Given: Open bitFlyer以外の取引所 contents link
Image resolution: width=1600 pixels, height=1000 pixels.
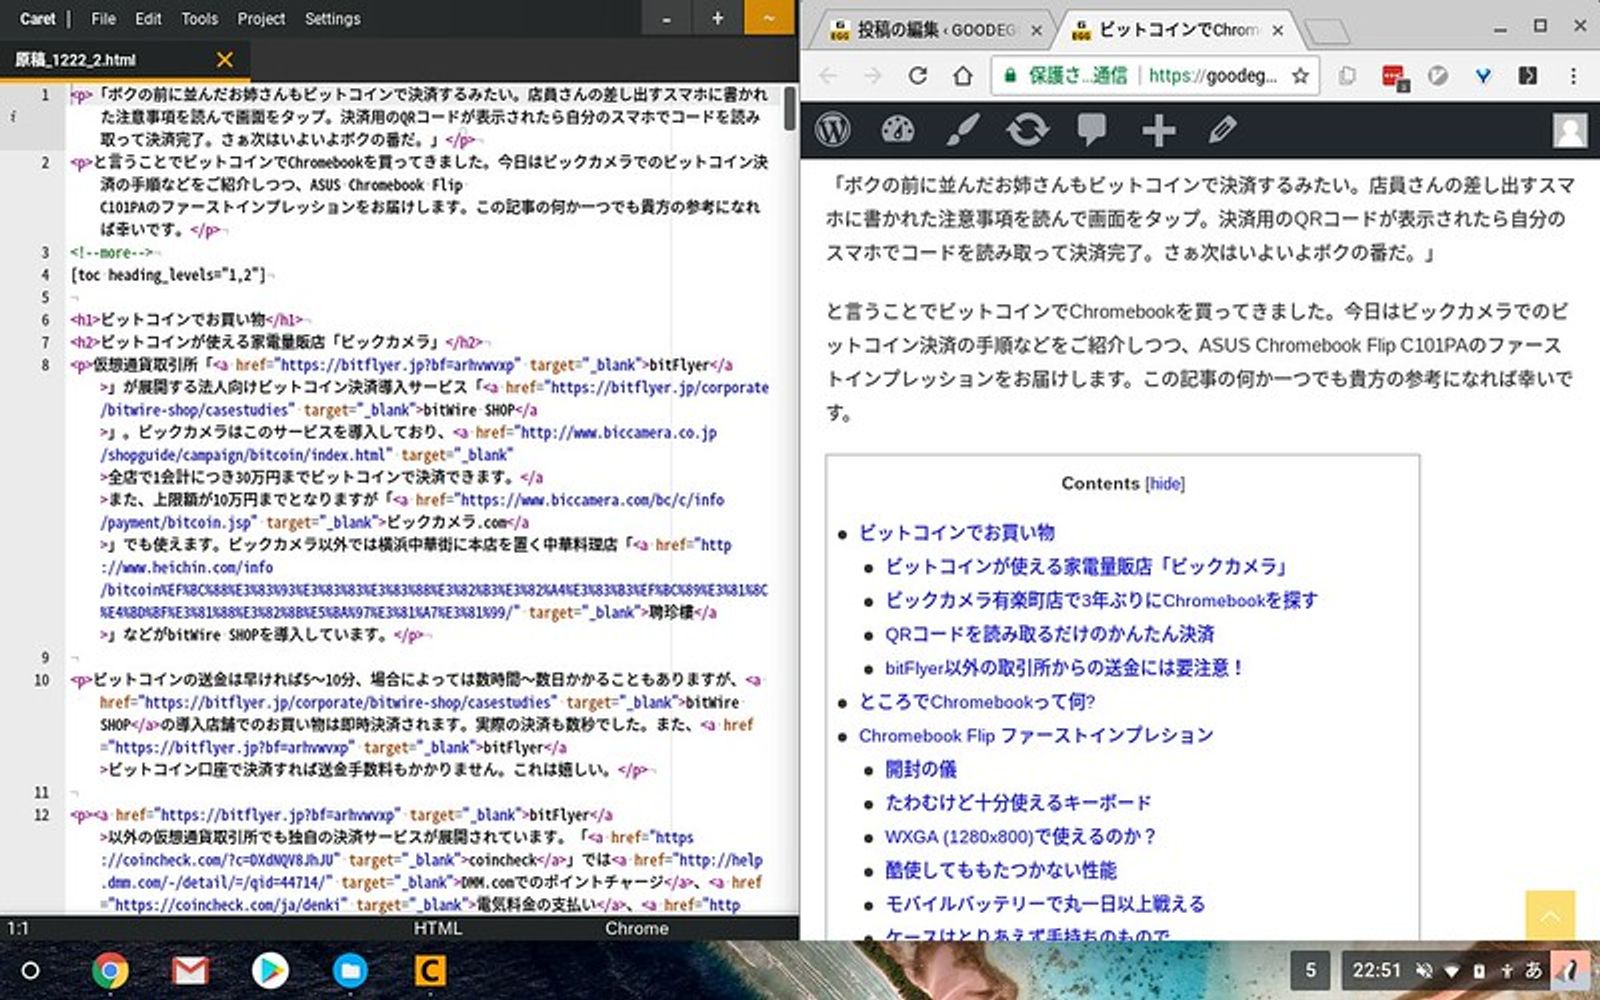Looking at the screenshot, I should pos(1064,667).
